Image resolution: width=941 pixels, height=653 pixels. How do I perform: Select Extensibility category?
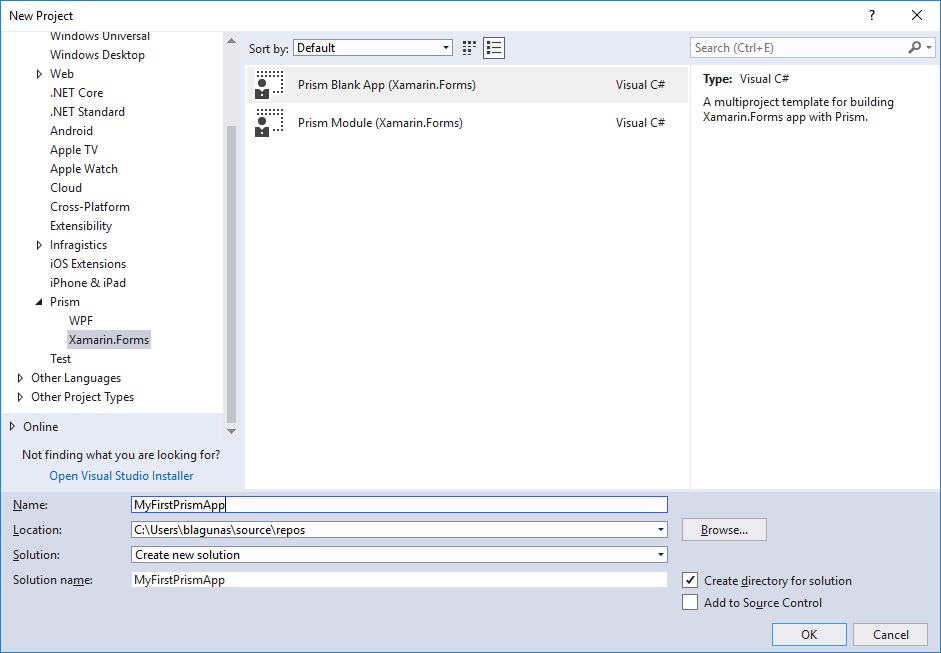point(80,226)
